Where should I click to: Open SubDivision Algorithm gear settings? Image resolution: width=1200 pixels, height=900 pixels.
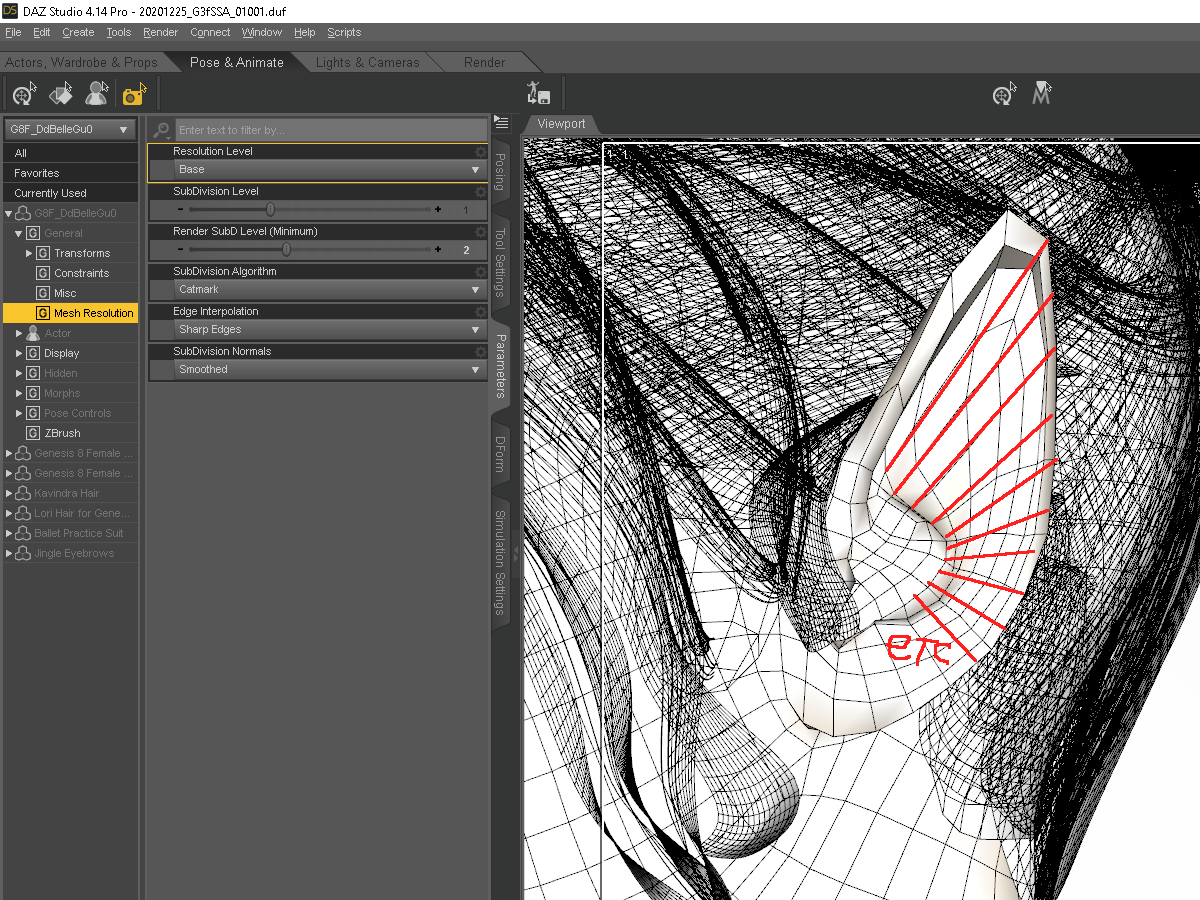[481, 272]
